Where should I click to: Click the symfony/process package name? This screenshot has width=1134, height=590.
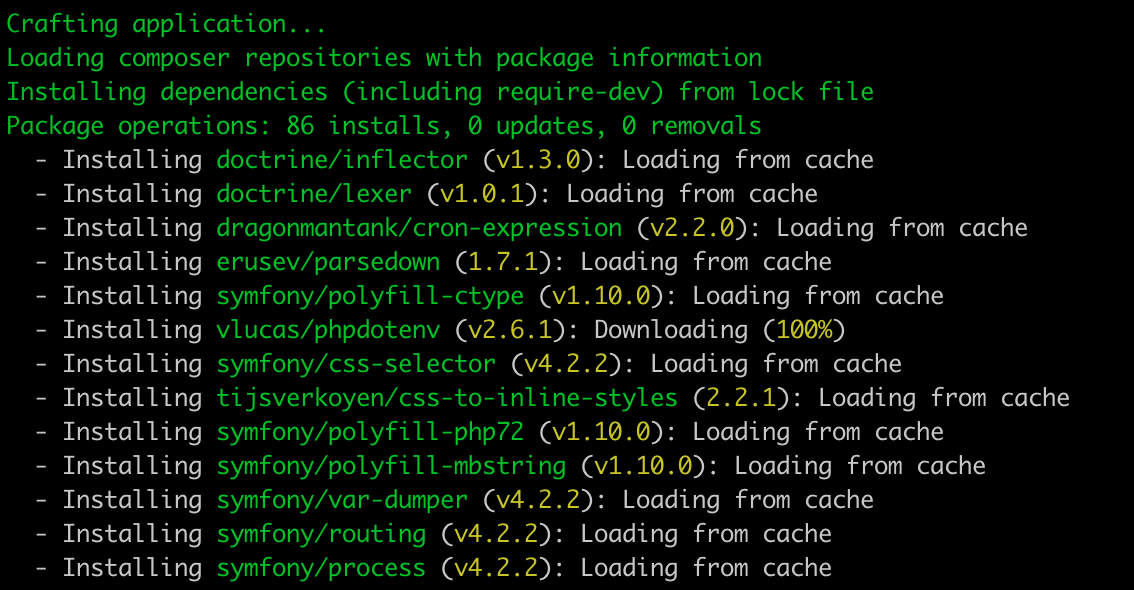(x=321, y=568)
